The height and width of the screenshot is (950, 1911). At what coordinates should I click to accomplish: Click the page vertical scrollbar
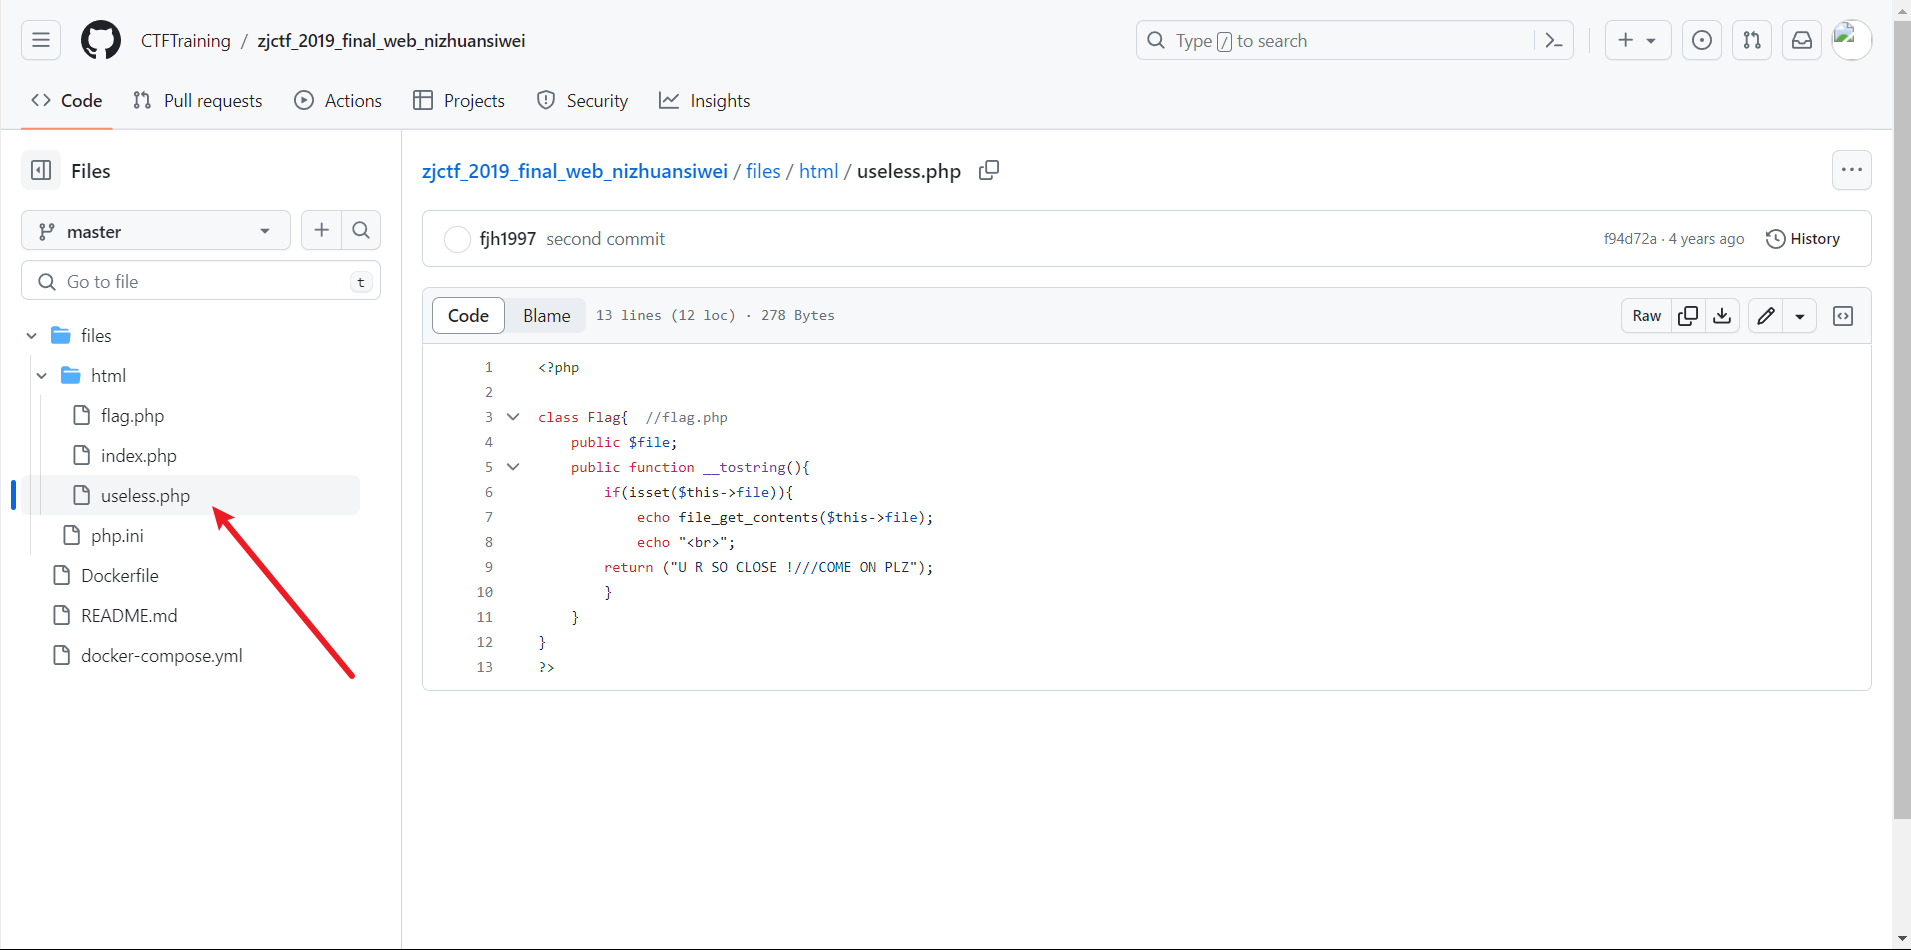coord(1902,420)
